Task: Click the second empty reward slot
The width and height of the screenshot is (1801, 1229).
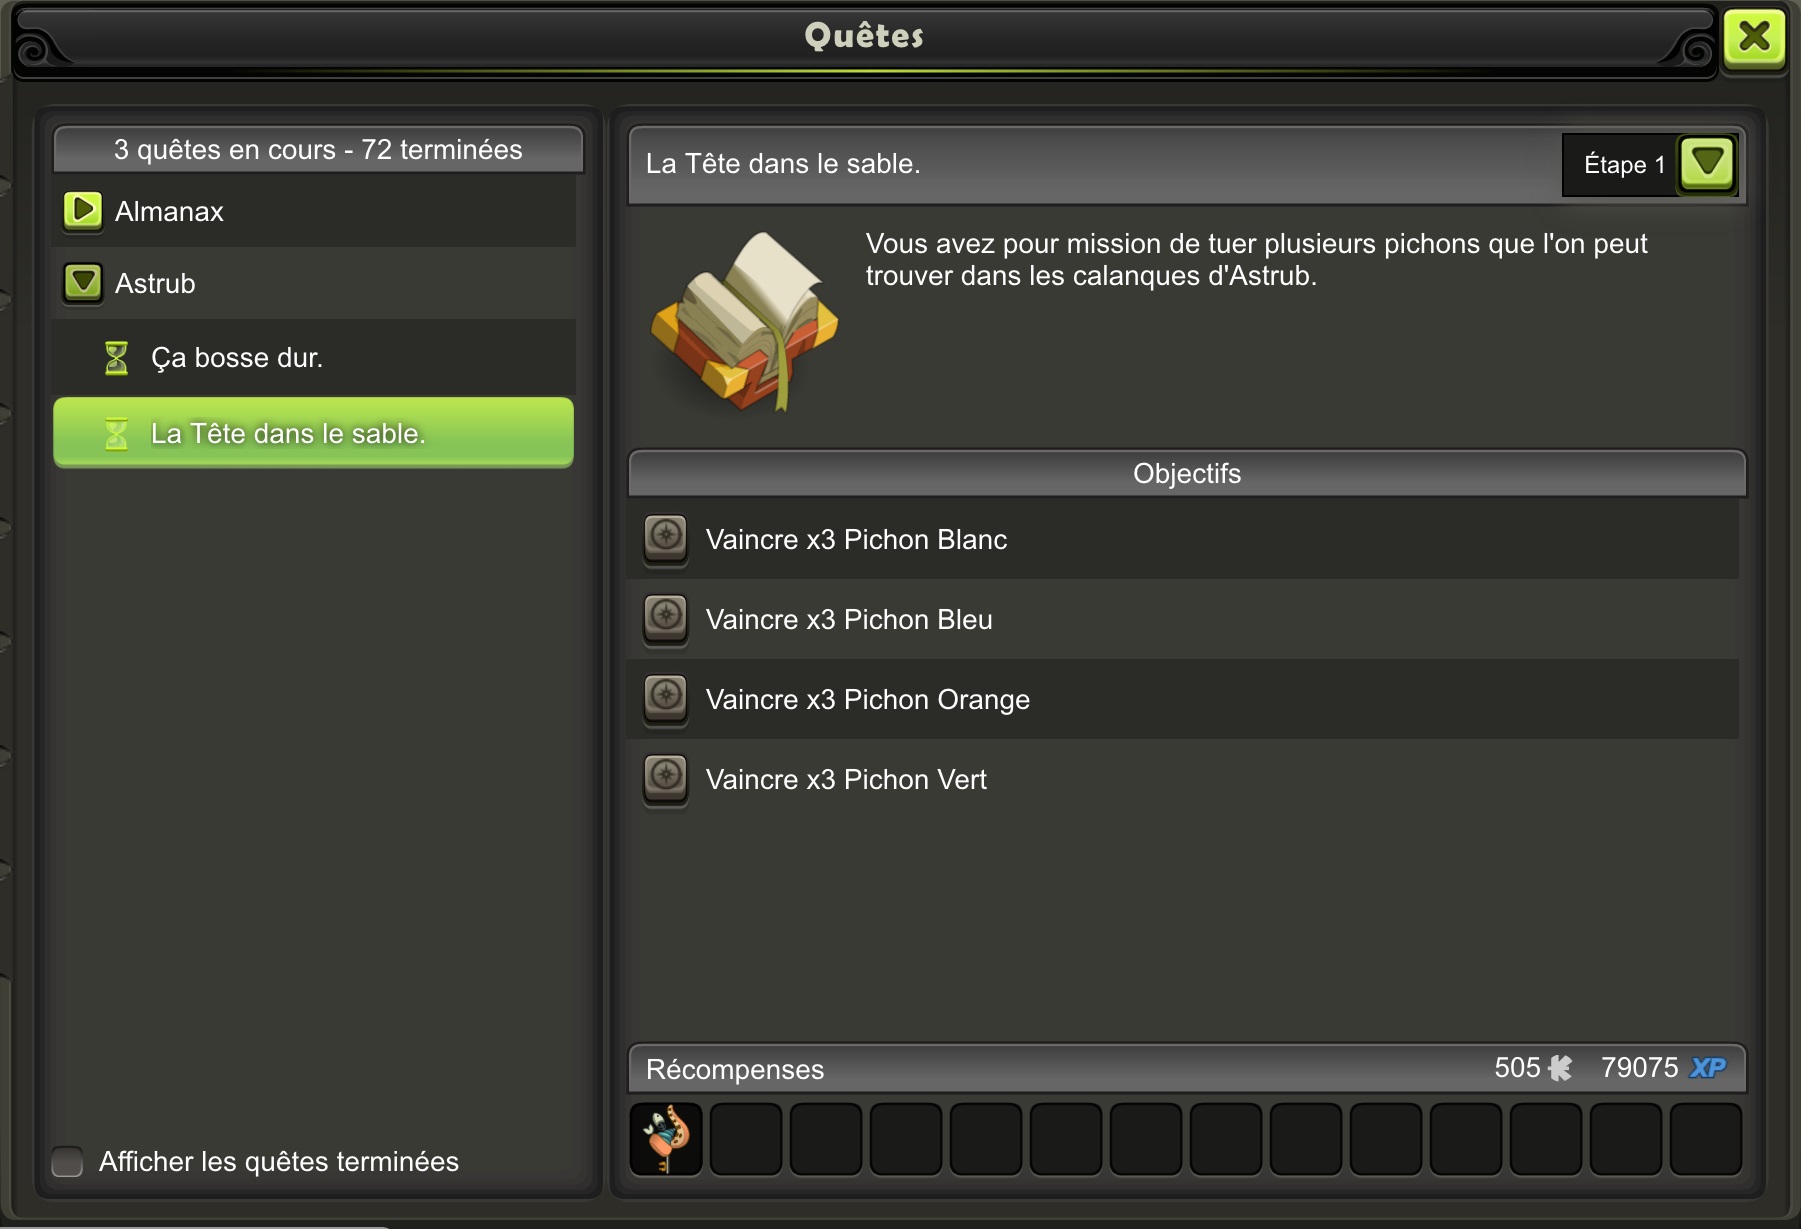Action: pos(826,1139)
